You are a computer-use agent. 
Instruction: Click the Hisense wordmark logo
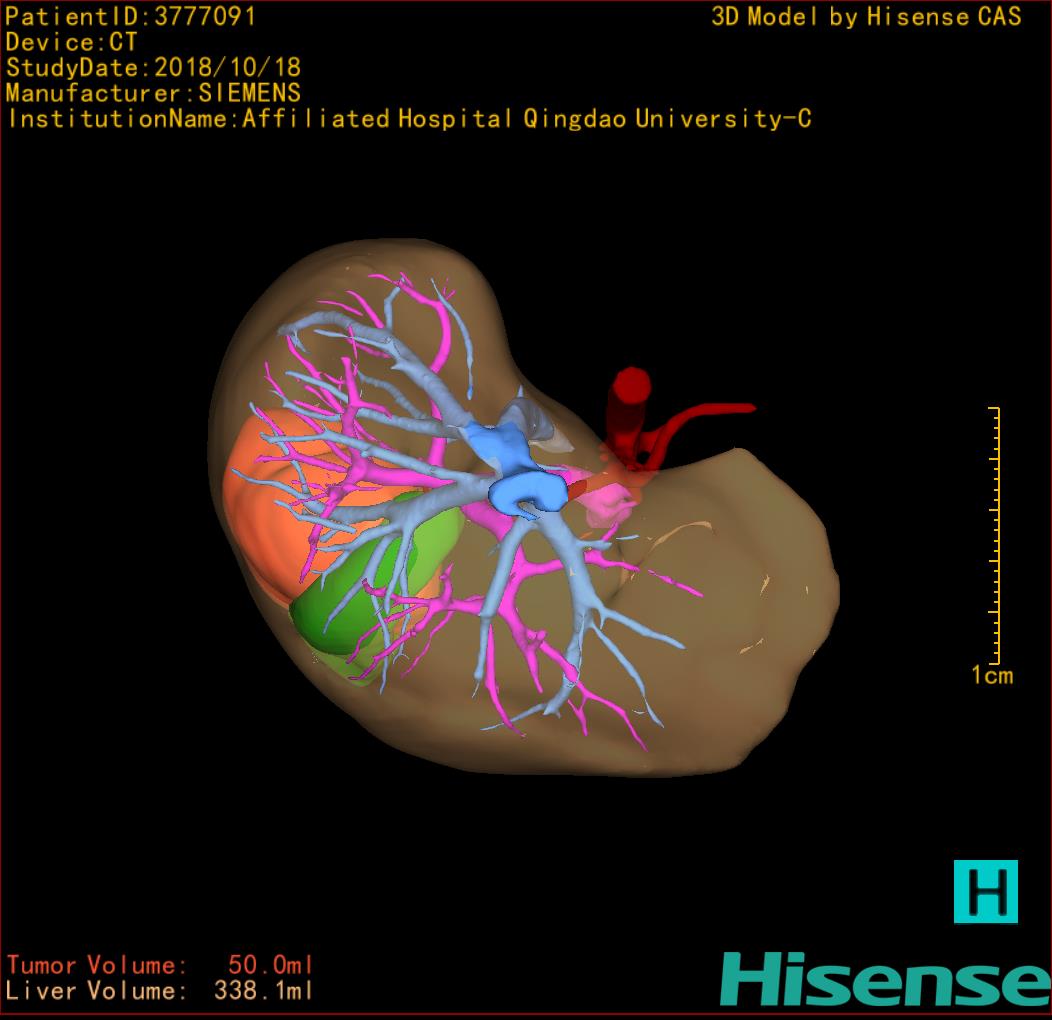(885, 978)
